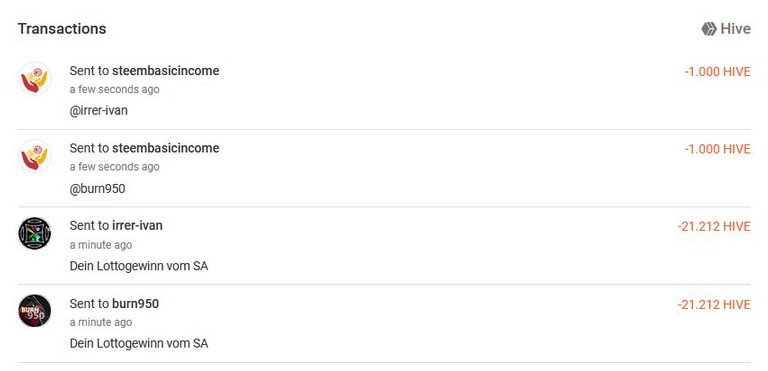Click the Hive logo icon
Screen dimensions: 768x371
click(x=708, y=29)
